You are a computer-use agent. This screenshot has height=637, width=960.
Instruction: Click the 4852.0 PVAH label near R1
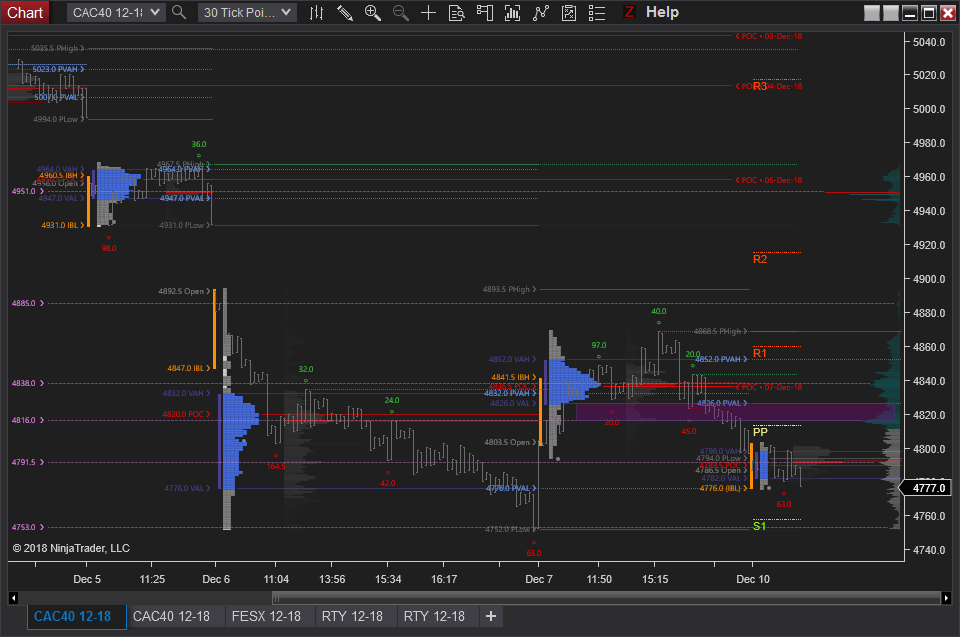721,360
